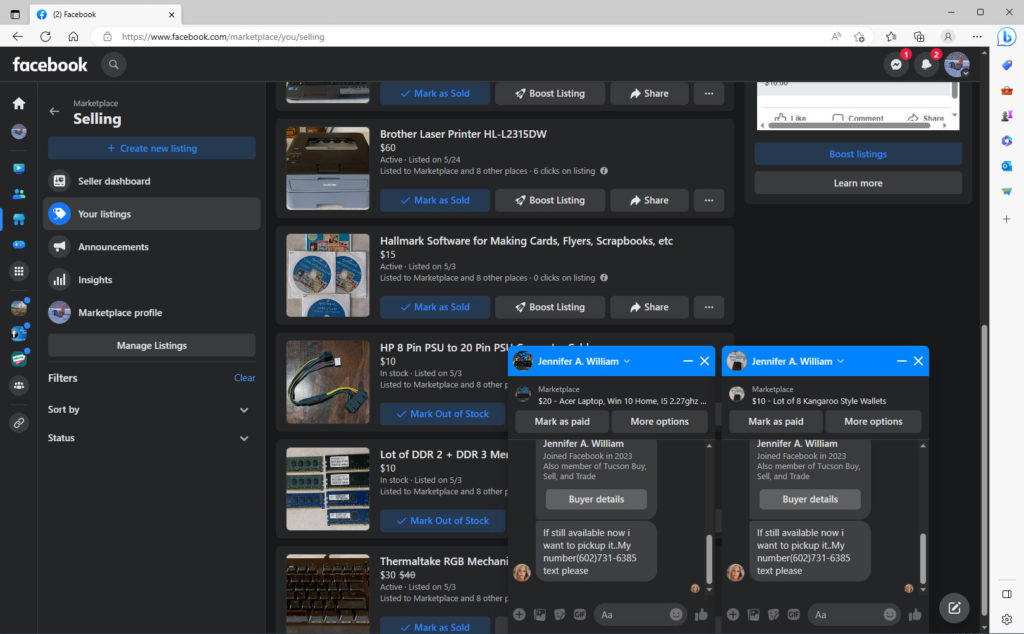Screen dimensions: 1024x634
Task: Click the Facebook search magnifier icon
Action: (114, 65)
